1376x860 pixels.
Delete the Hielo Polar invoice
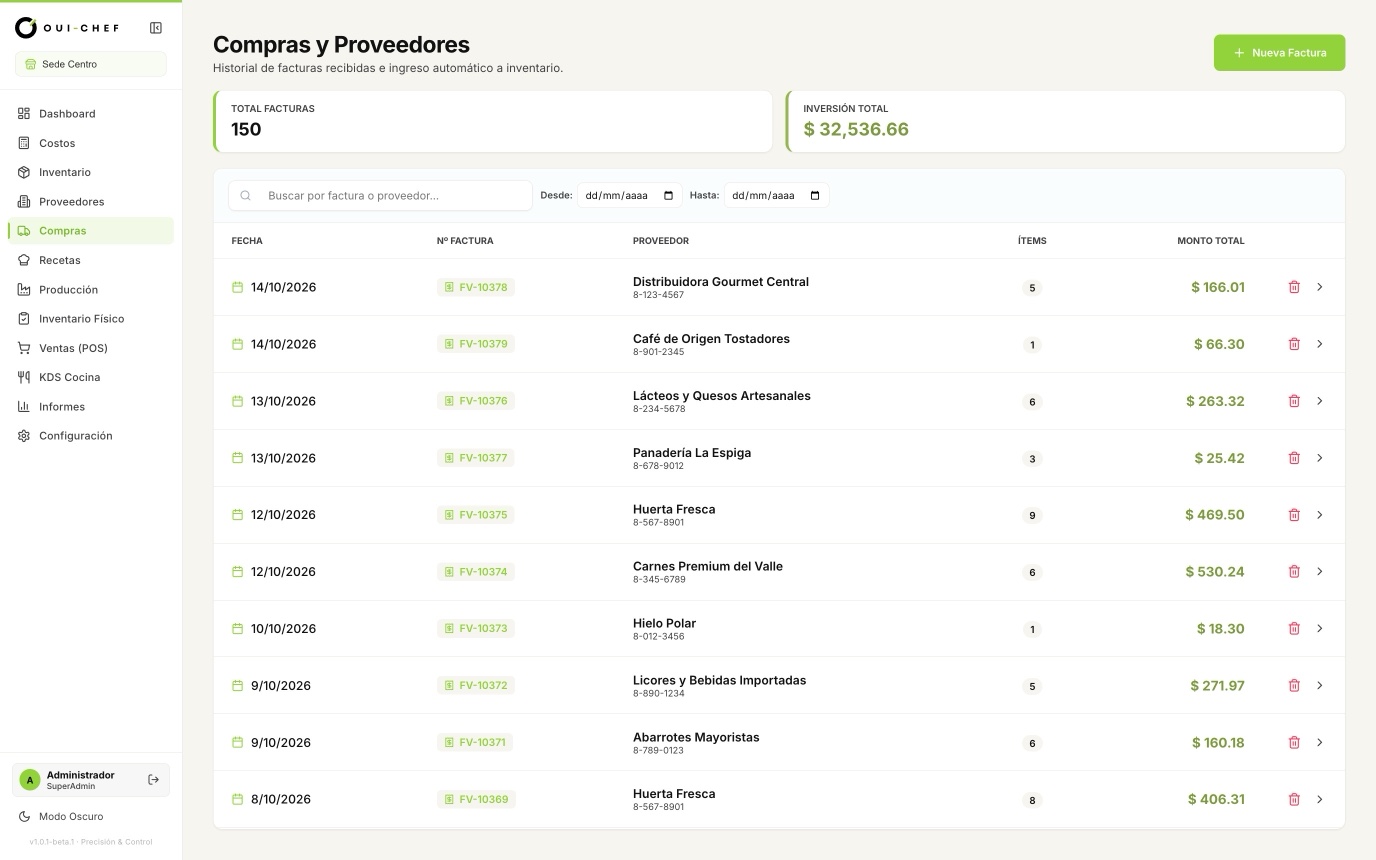click(1294, 629)
